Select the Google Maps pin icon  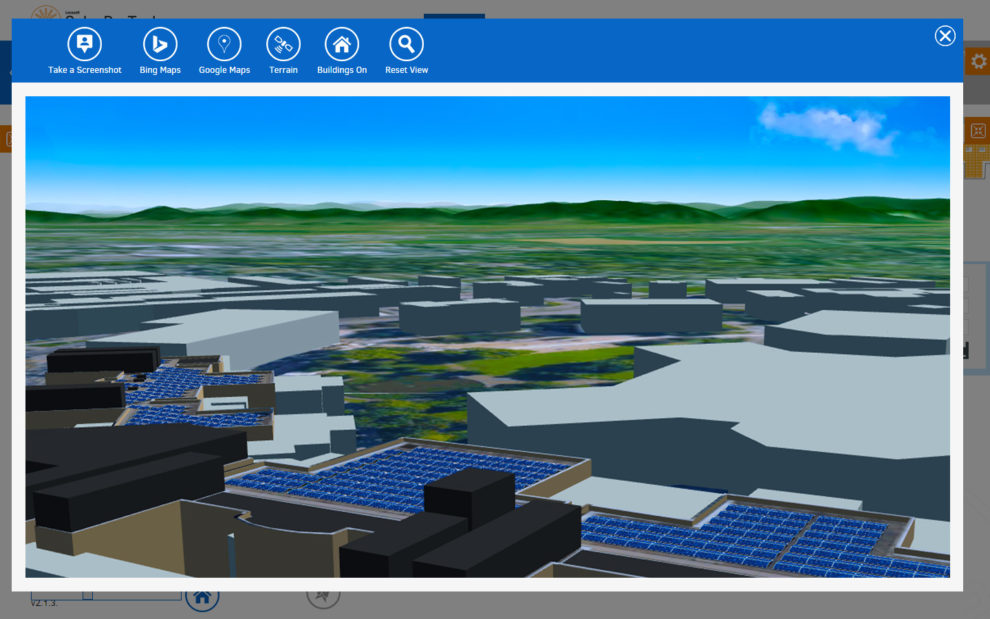(224, 44)
